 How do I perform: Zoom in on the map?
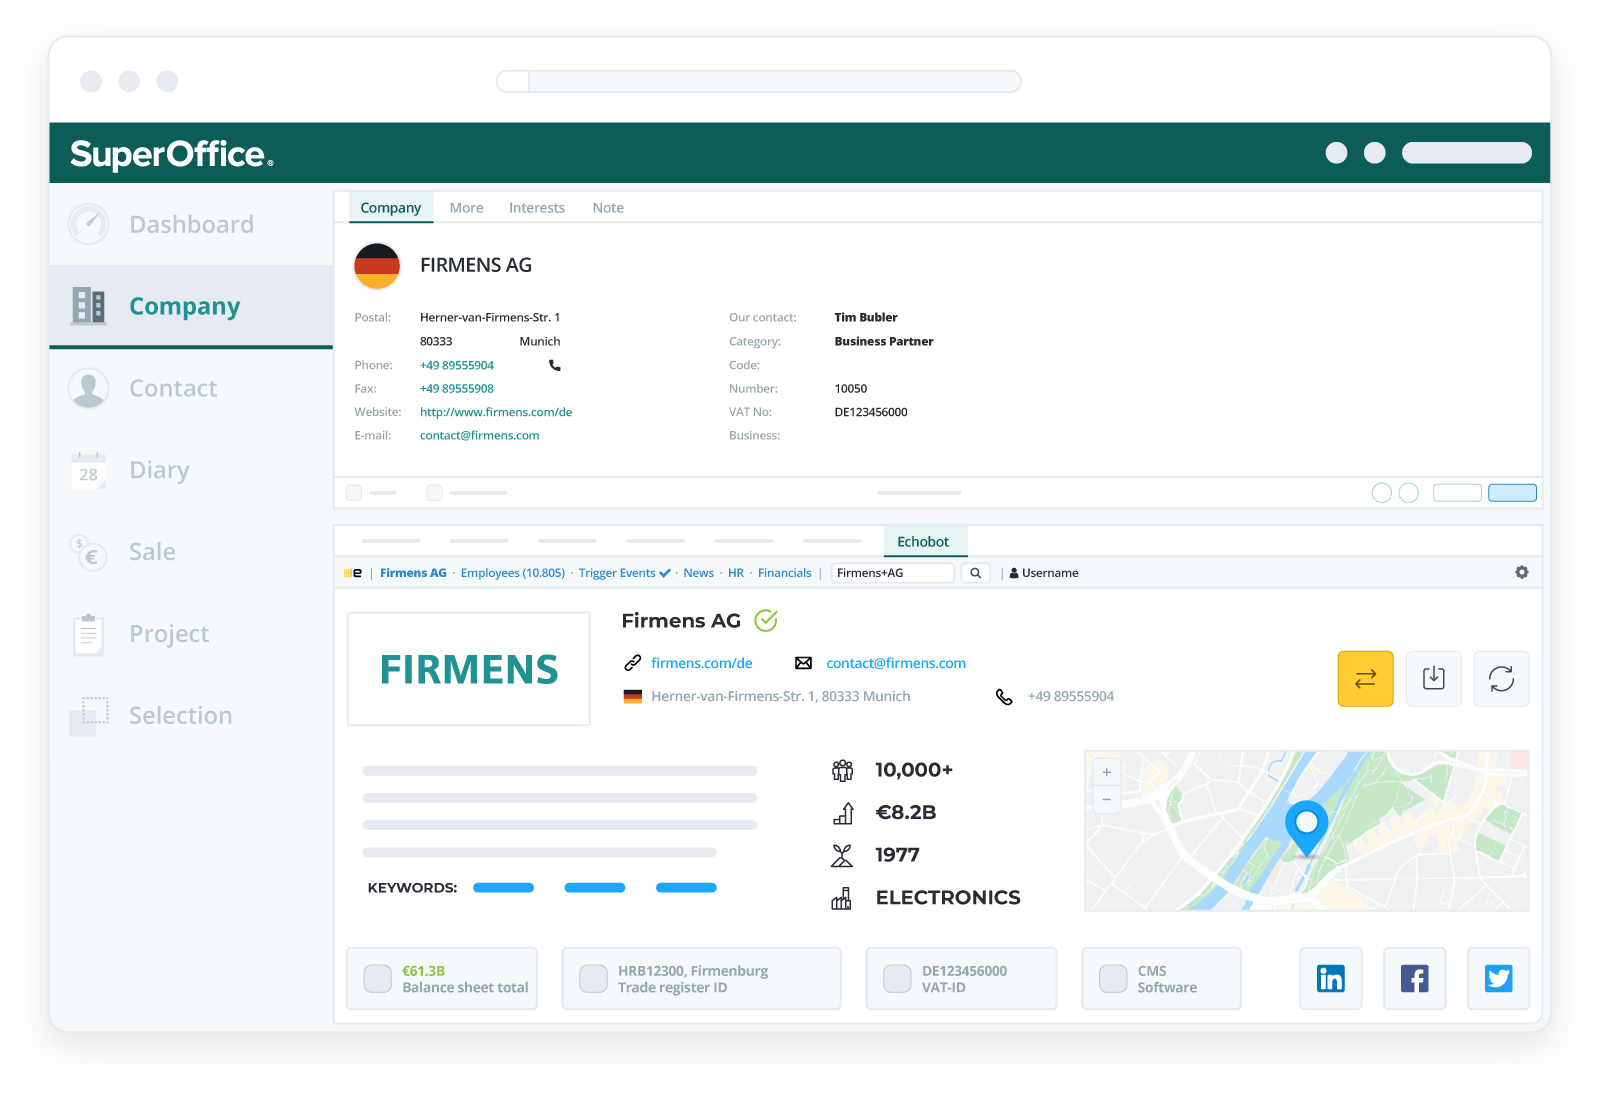coord(1107,772)
